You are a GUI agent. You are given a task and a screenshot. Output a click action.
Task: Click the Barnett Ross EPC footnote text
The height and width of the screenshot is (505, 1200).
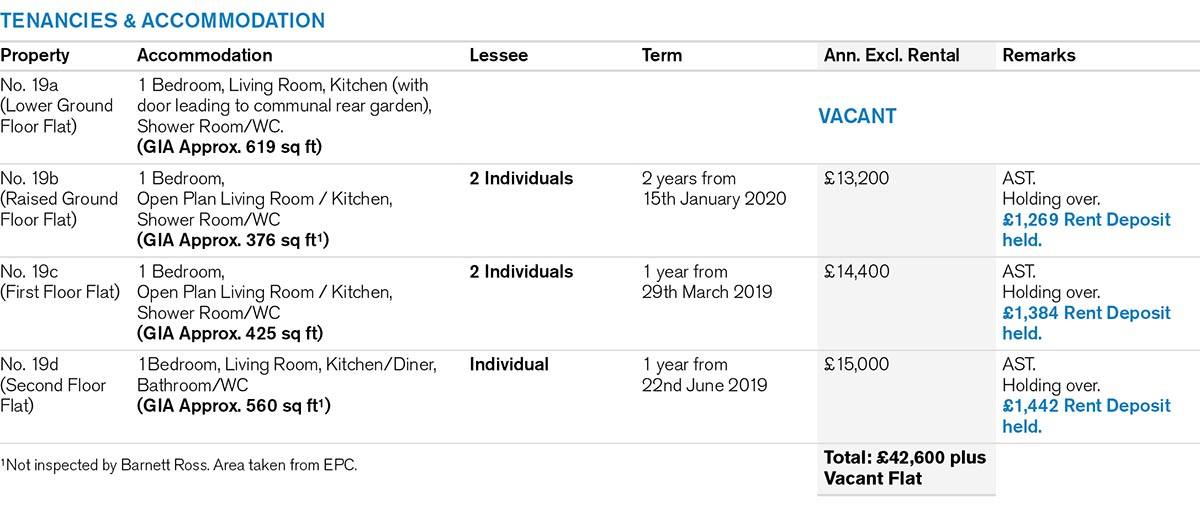179,466
